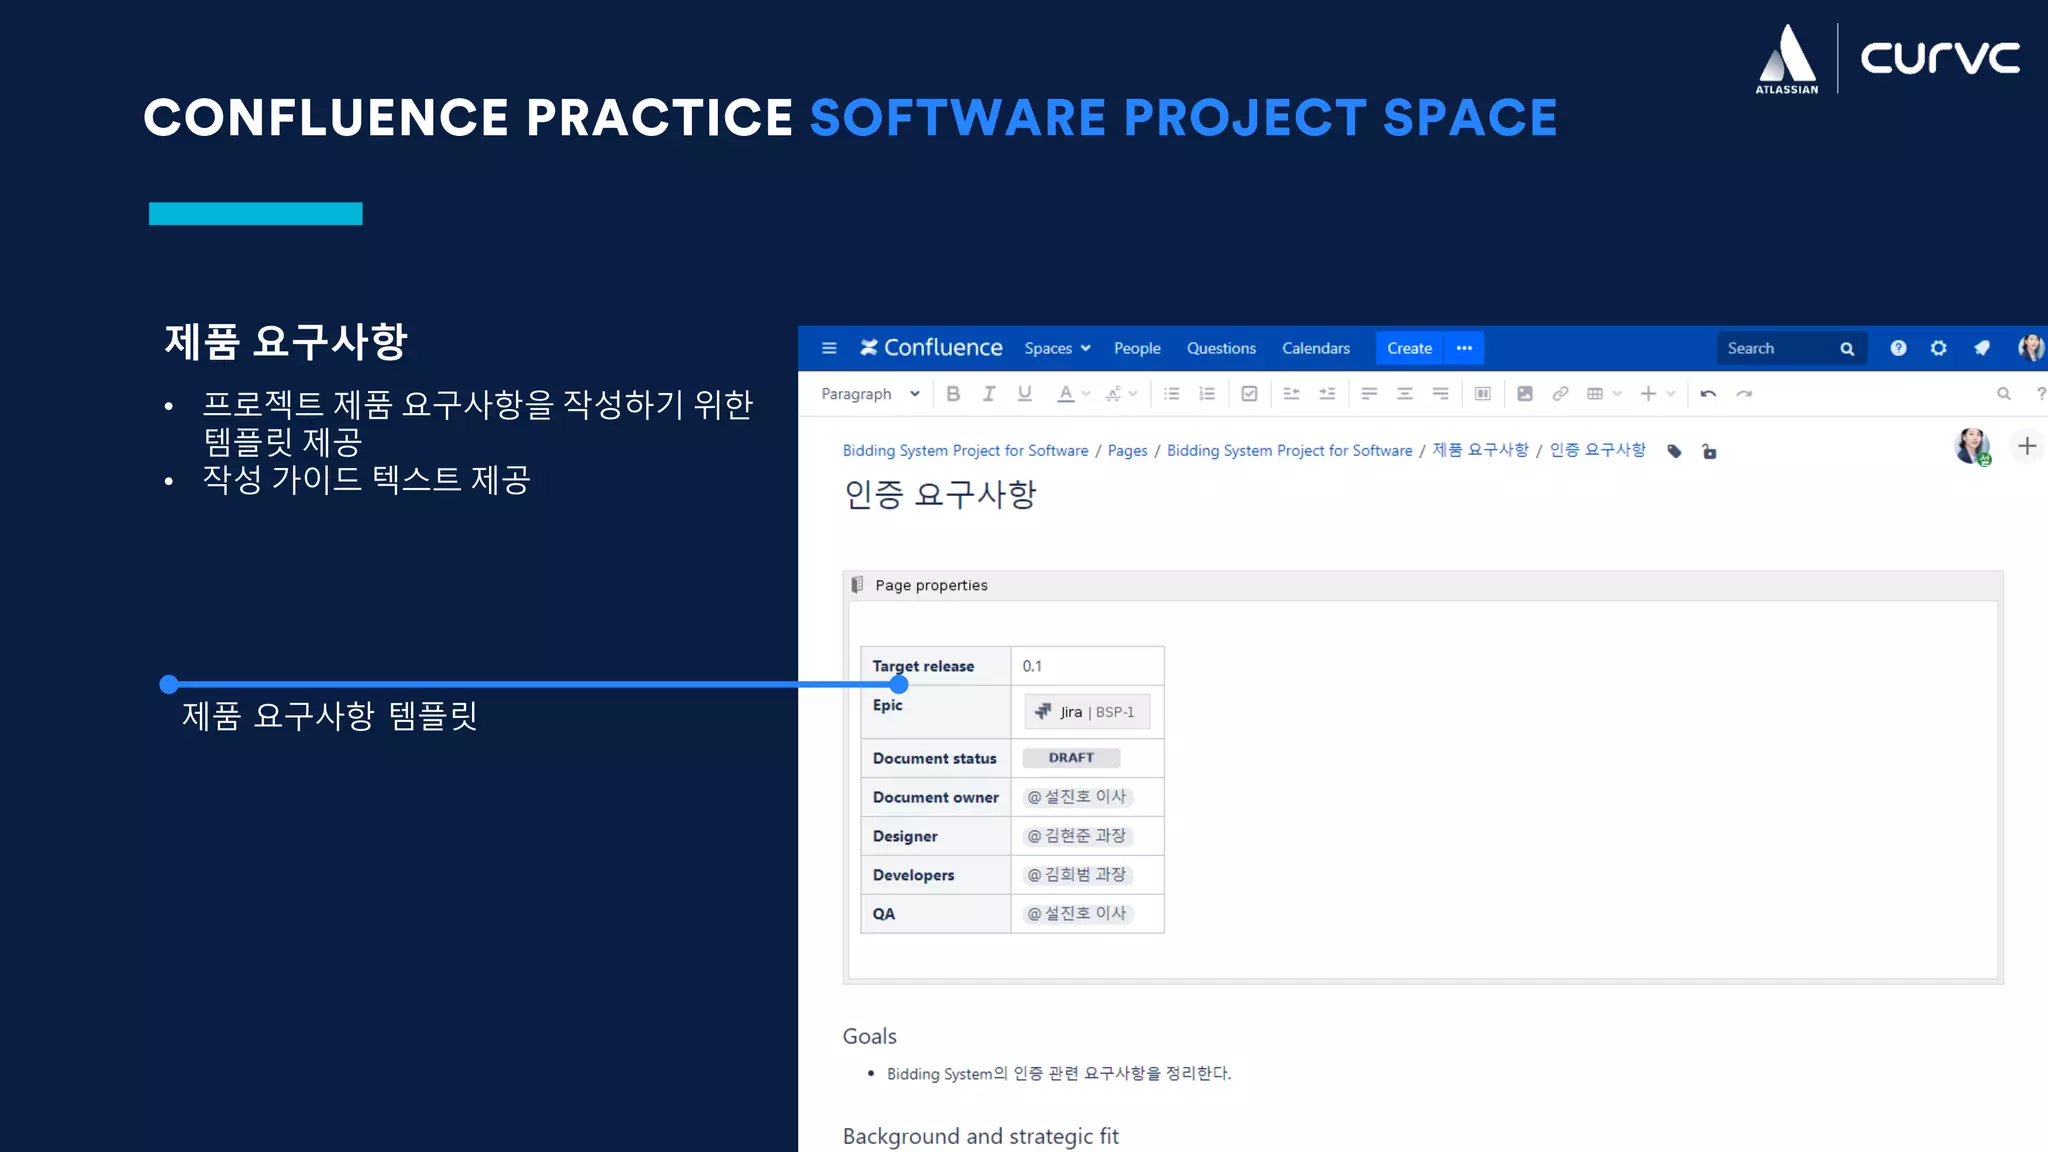Open the 제품 요구사항 breadcrumb link

[1481, 450]
